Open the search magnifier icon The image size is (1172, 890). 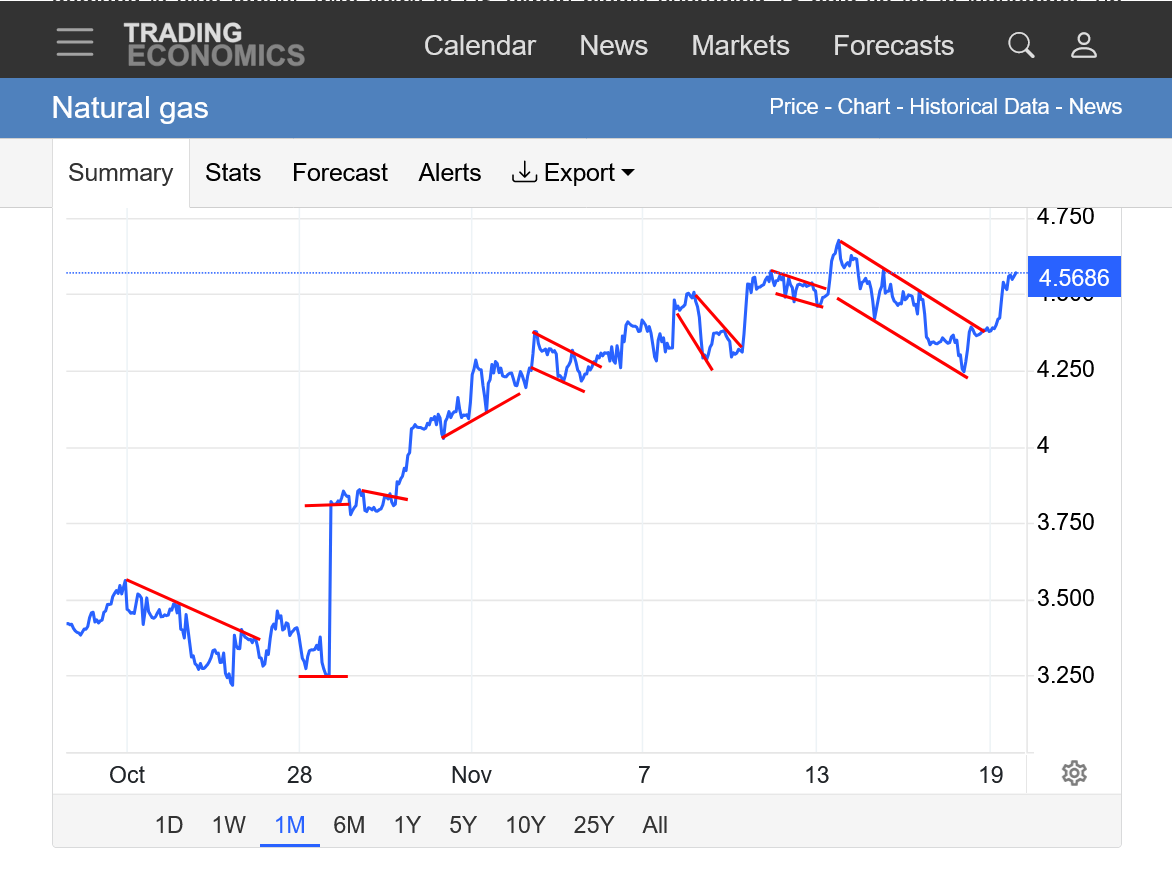pos(1021,45)
